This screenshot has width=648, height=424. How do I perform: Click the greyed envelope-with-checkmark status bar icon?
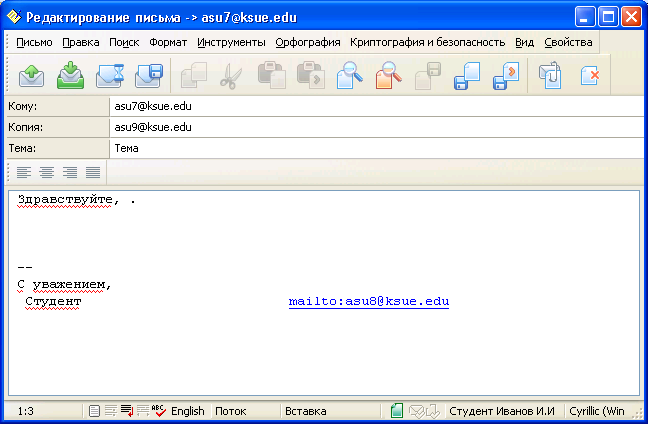416,411
